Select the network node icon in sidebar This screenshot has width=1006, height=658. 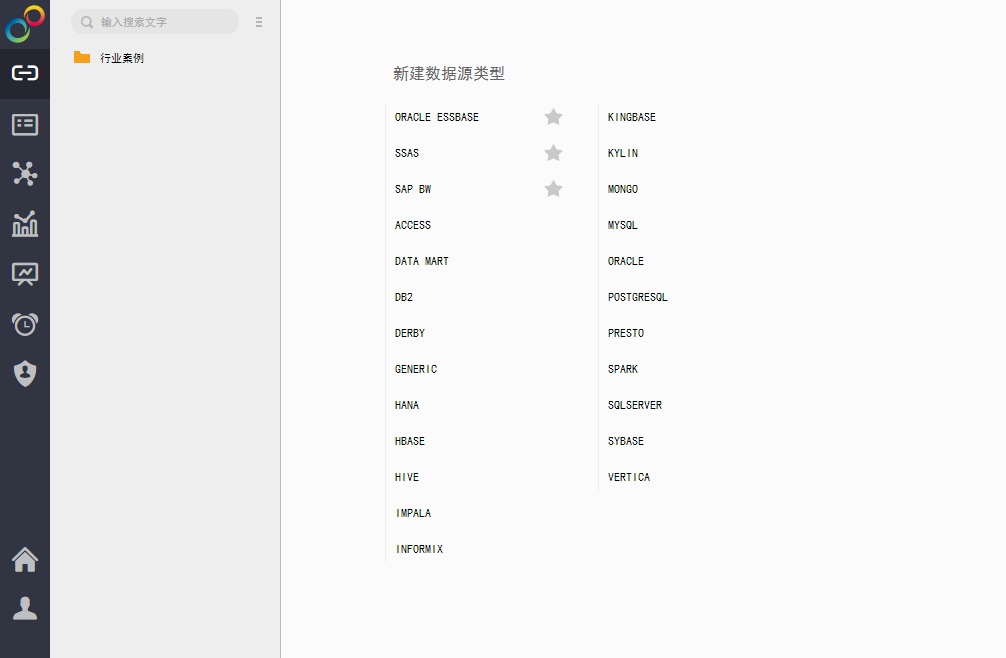[x=25, y=174]
